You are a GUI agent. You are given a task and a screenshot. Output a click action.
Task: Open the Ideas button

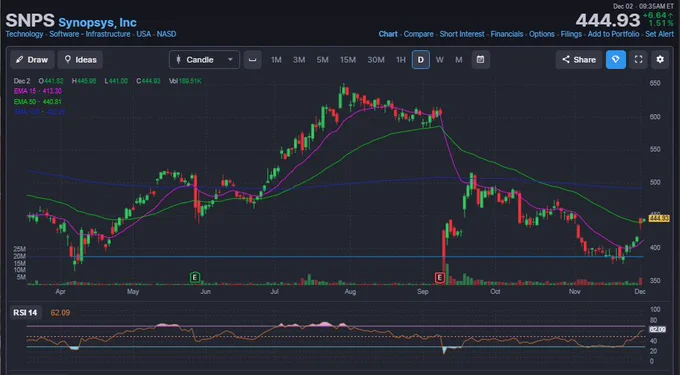[80, 60]
